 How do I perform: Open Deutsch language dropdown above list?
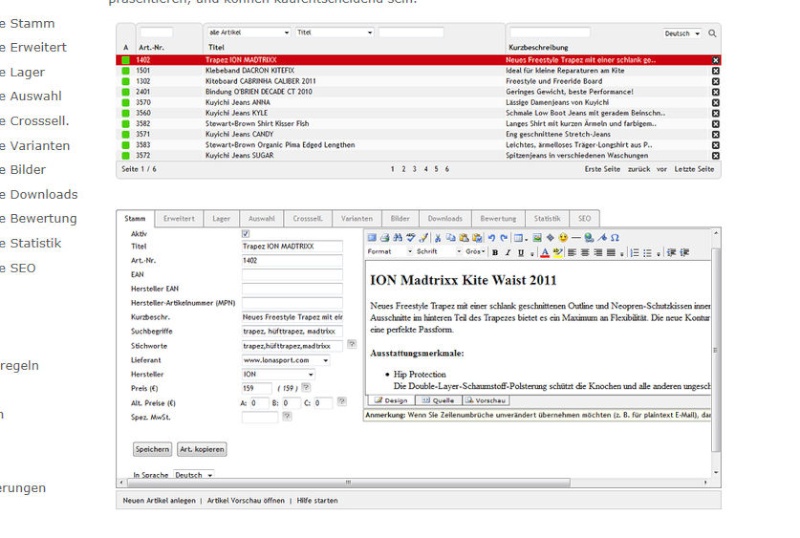click(x=682, y=33)
